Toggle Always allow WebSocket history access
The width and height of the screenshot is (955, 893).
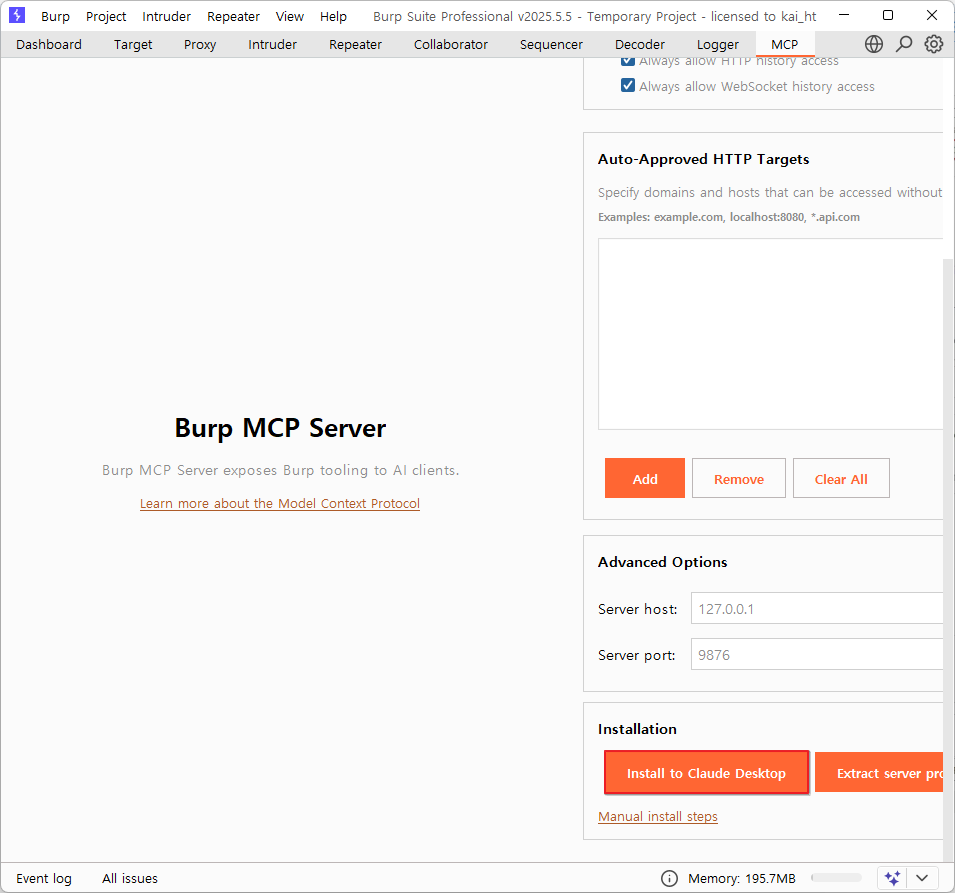(627, 85)
